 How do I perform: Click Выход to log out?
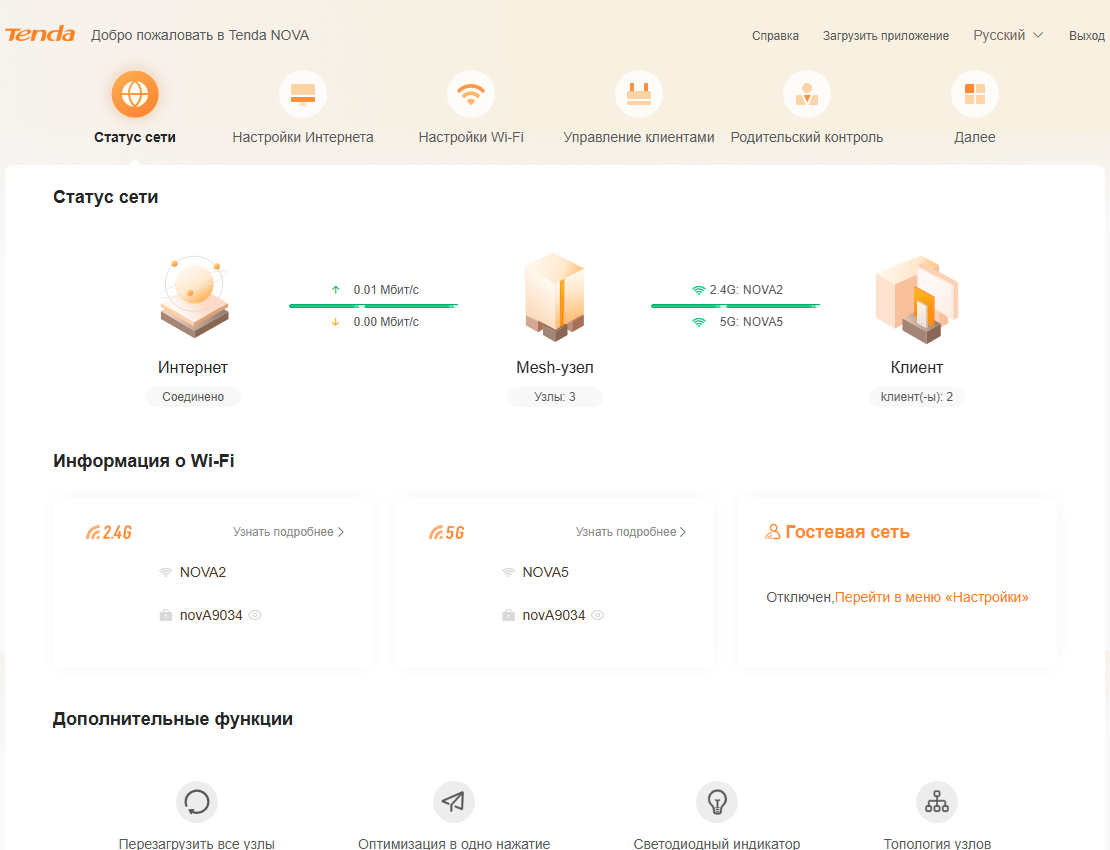1087,35
